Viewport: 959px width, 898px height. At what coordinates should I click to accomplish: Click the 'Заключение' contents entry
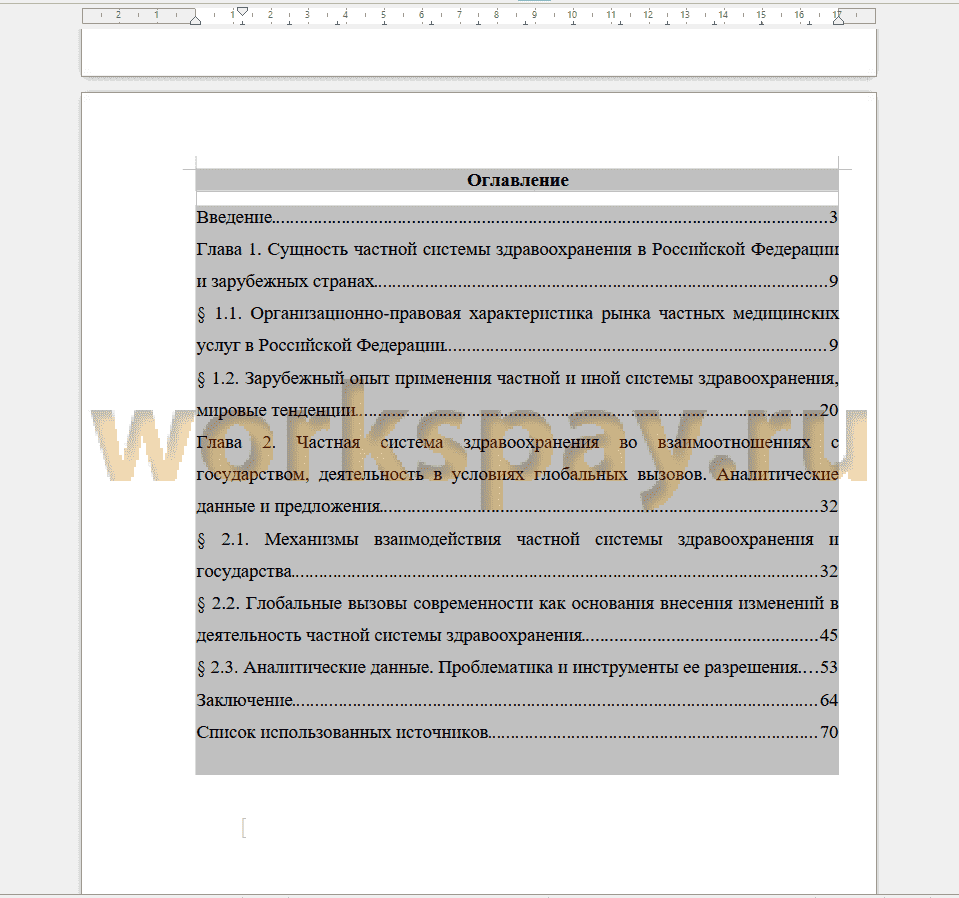point(517,700)
